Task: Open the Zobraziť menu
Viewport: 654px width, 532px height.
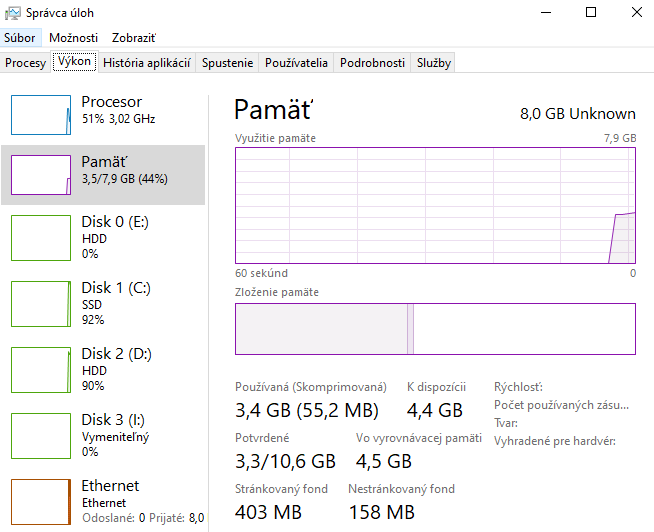Action: (133, 38)
